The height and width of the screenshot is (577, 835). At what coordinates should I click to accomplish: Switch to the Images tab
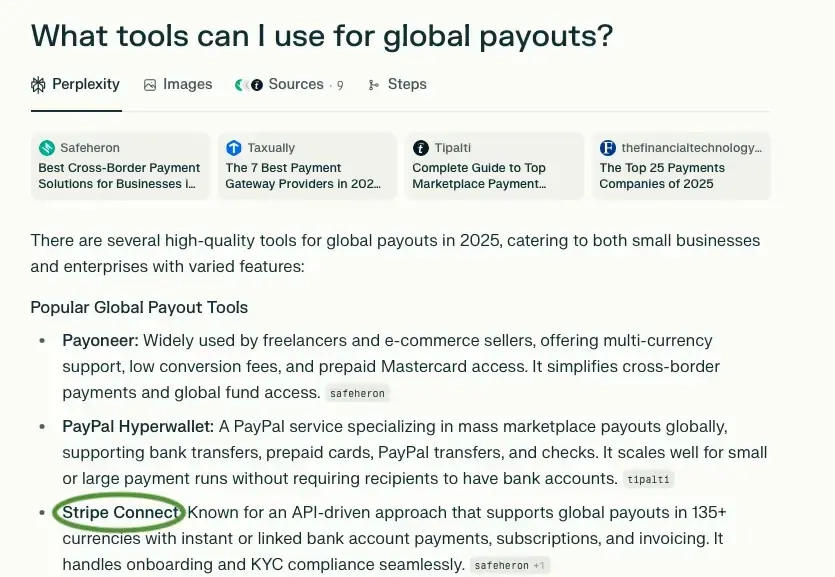[x=178, y=85]
